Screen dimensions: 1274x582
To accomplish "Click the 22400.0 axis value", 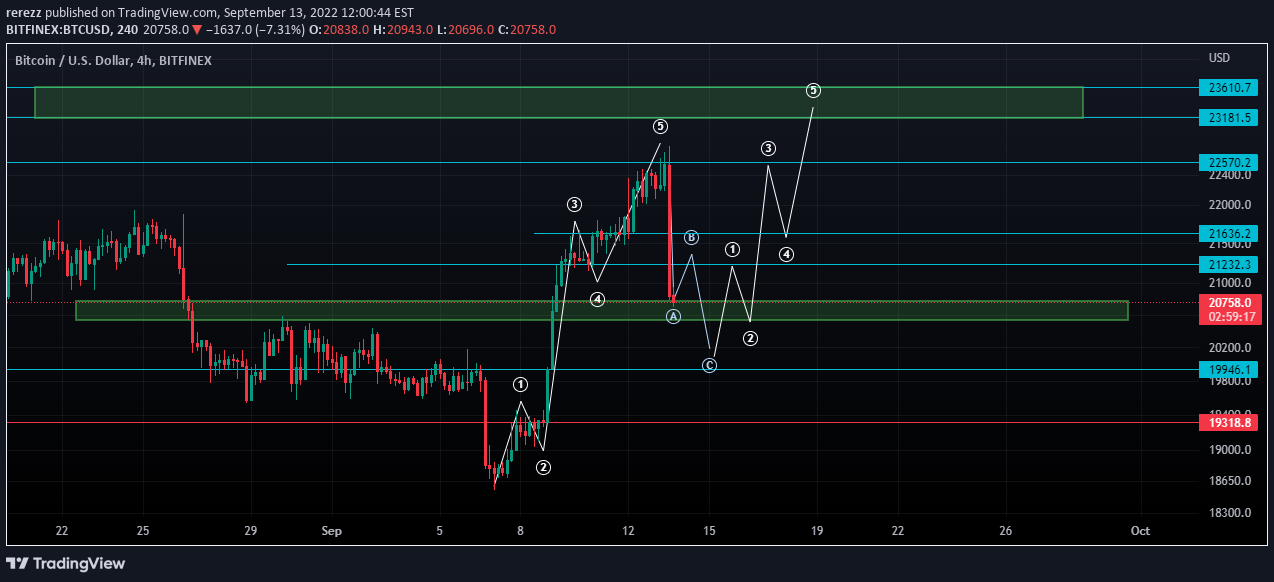I will [x=1230, y=176].
